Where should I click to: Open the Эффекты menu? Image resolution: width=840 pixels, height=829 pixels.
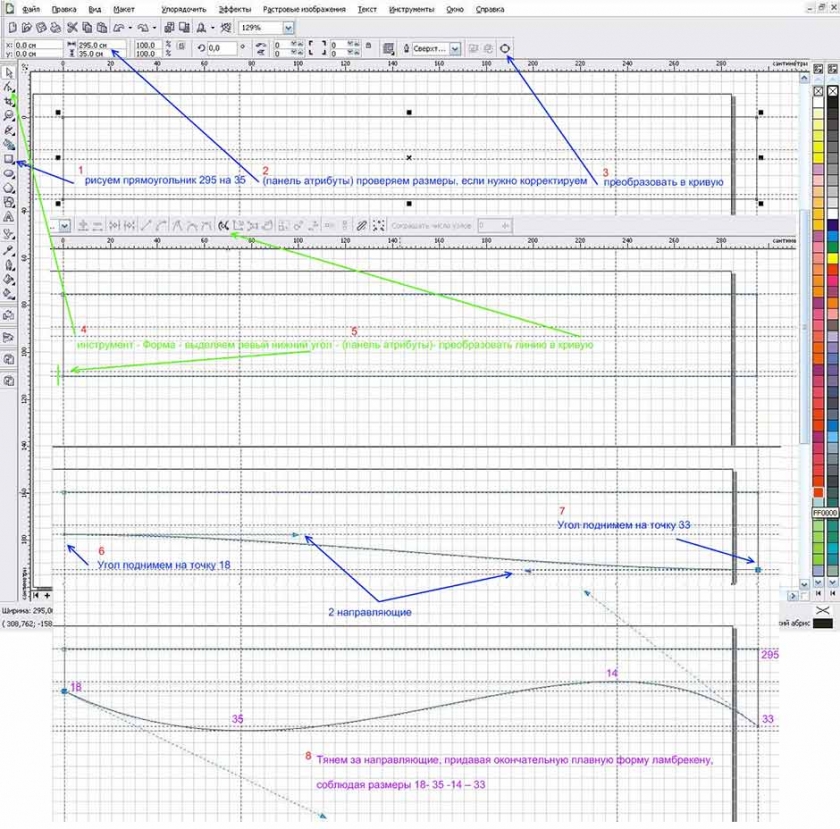[x=235, y=8]
